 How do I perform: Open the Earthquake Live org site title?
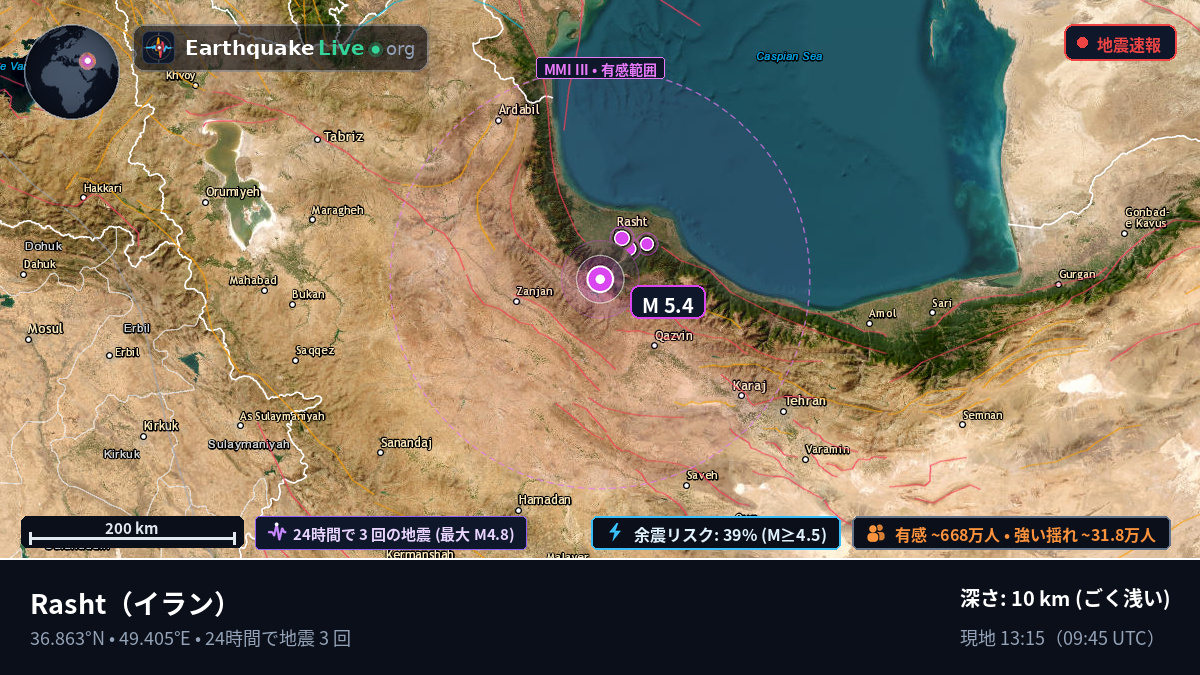click(300, 48)
